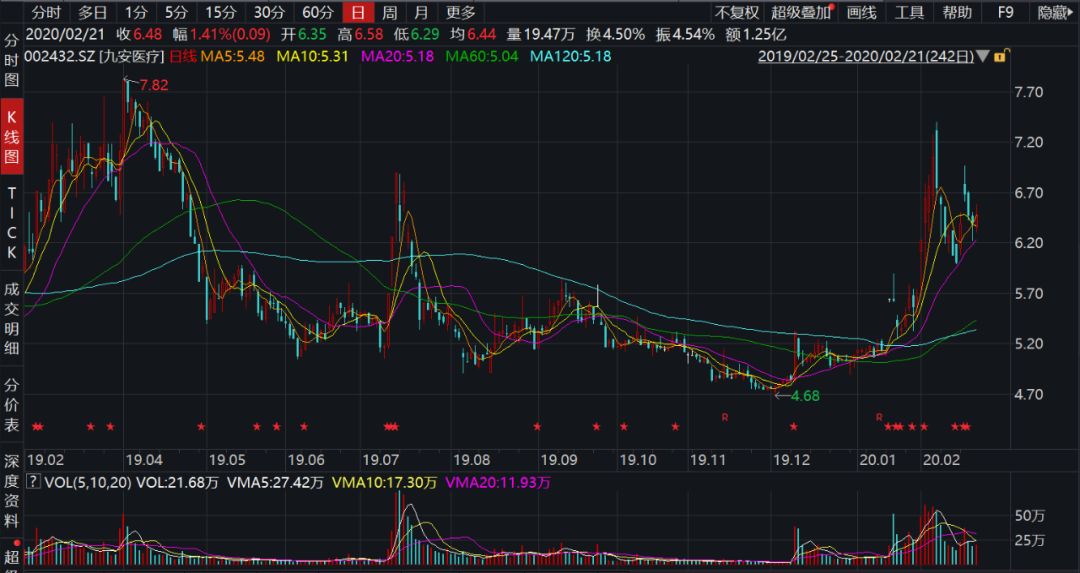Click the first red star event marker
Image resolution: width=1080 pixels, height=573 pixels.
pos(35,427)
